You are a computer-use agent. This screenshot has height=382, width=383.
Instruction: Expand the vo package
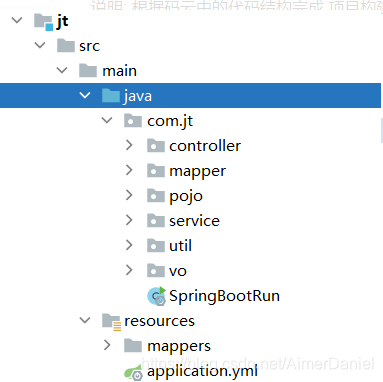tap(129, 270)
